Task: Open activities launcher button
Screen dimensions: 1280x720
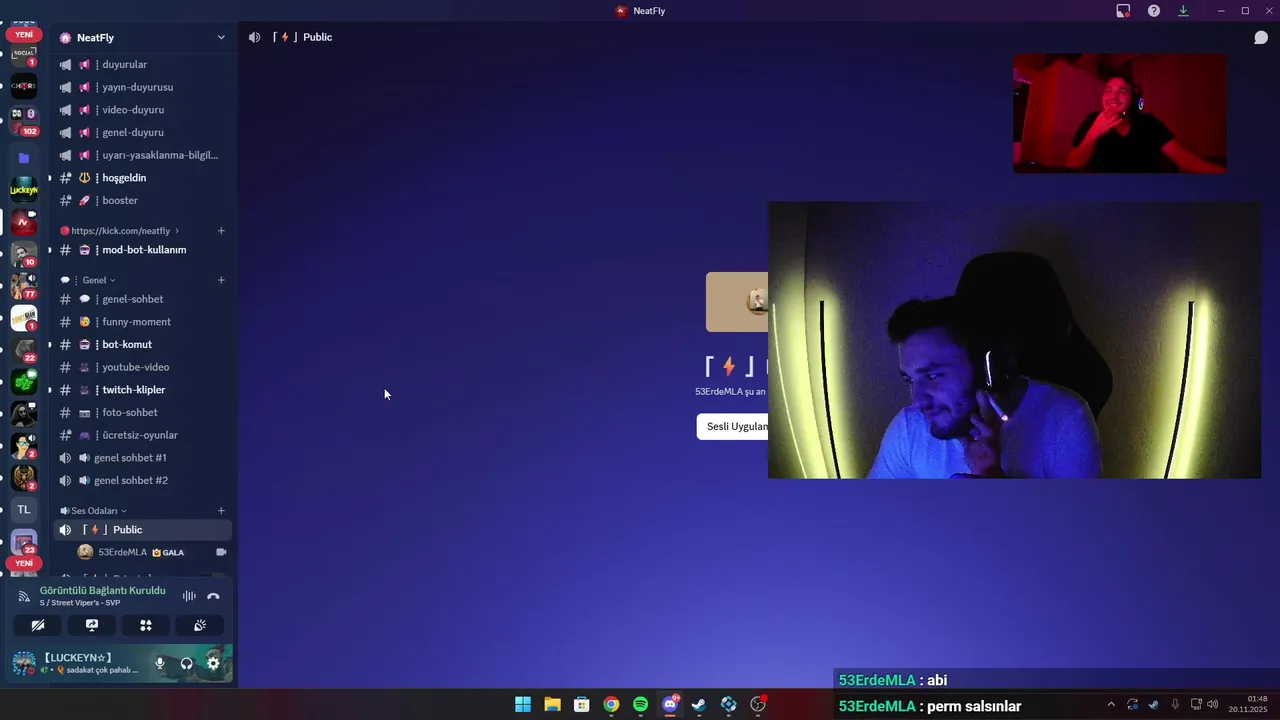Action: [146, 625]
